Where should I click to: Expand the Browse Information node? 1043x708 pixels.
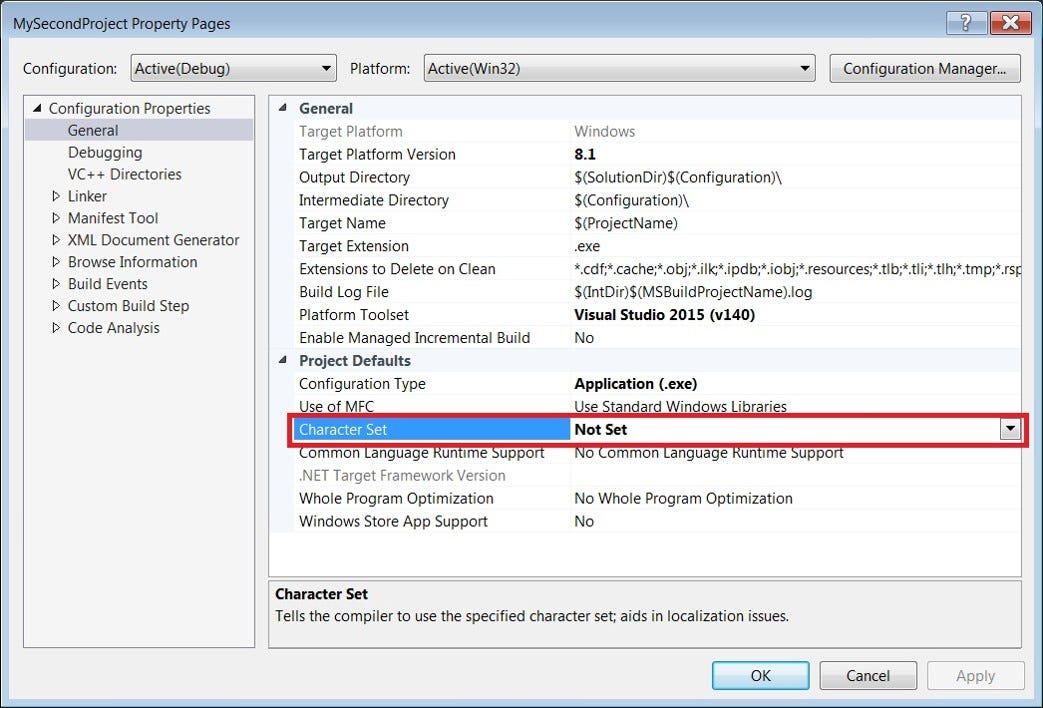point(58,262)
